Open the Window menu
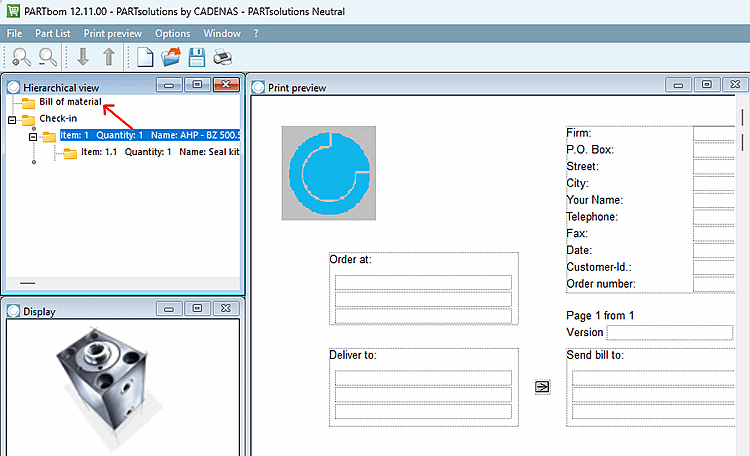750x456 pixels. tap(221, 33)
